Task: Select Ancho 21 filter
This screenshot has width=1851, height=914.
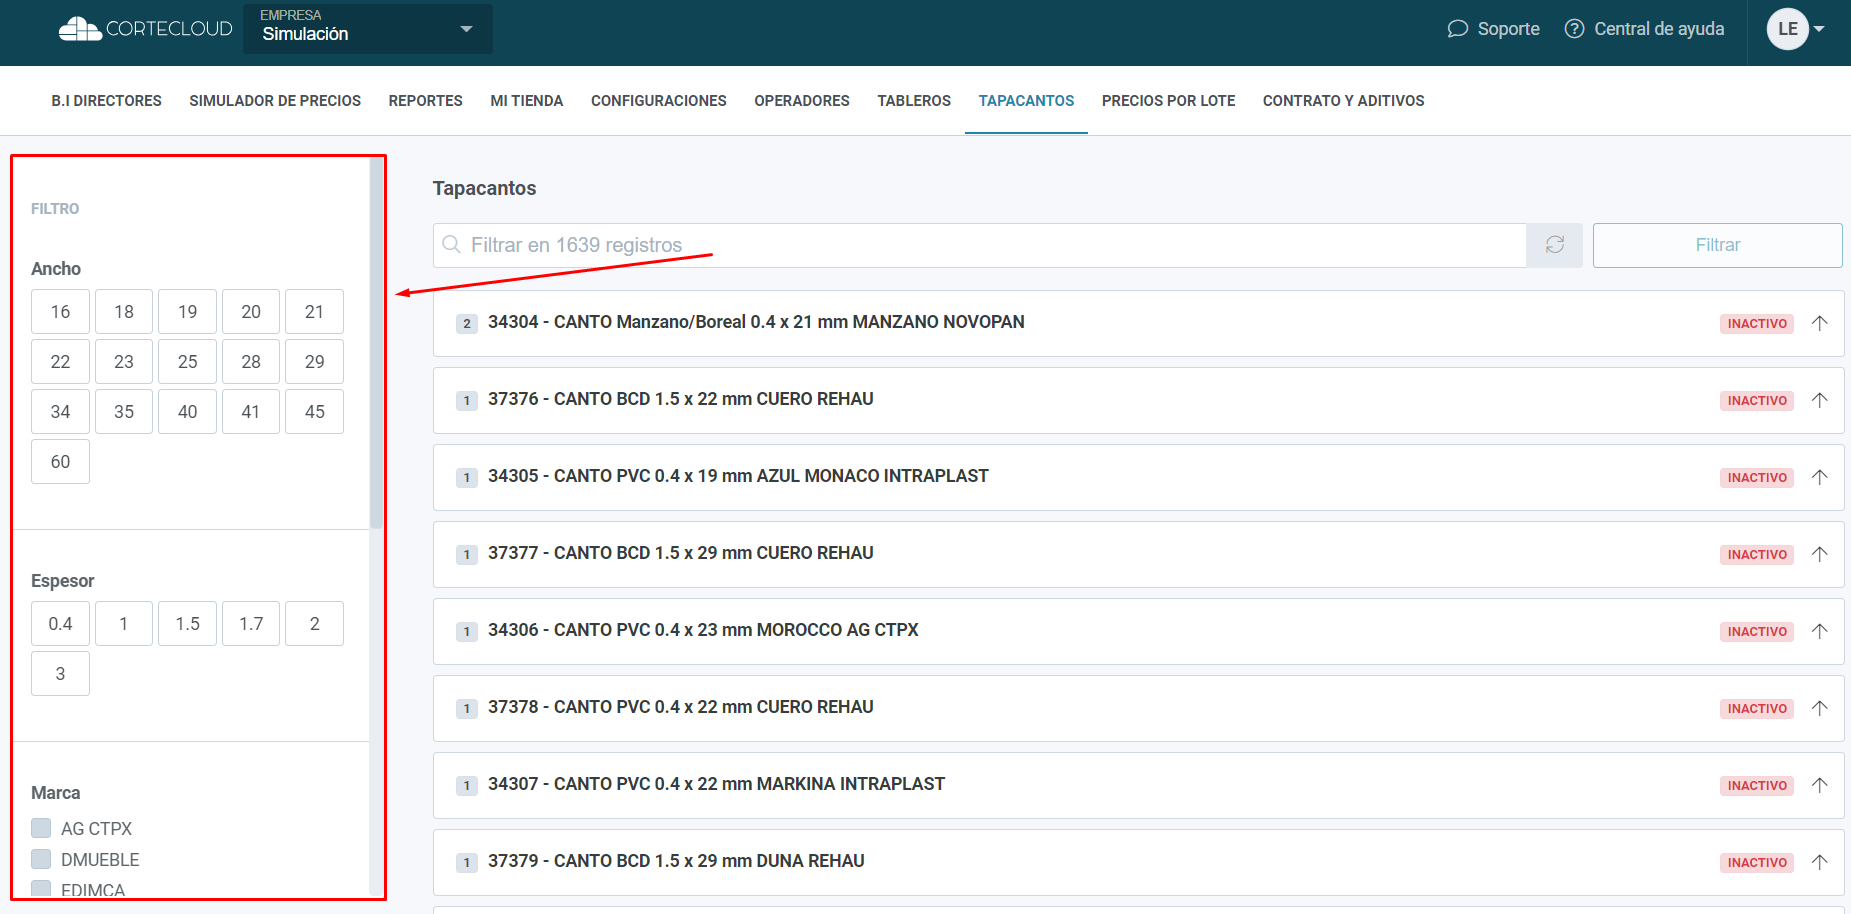Action: click(314, 312)
